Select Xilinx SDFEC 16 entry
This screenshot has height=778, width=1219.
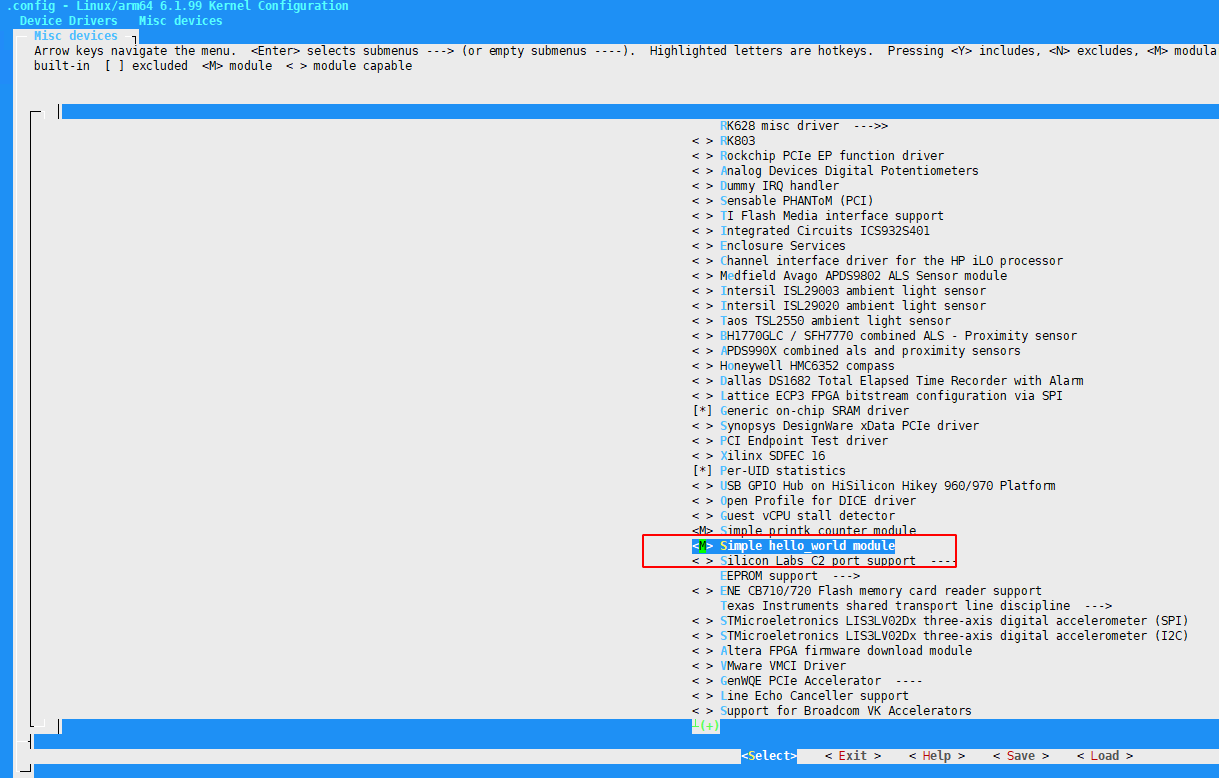pos(773,456)
